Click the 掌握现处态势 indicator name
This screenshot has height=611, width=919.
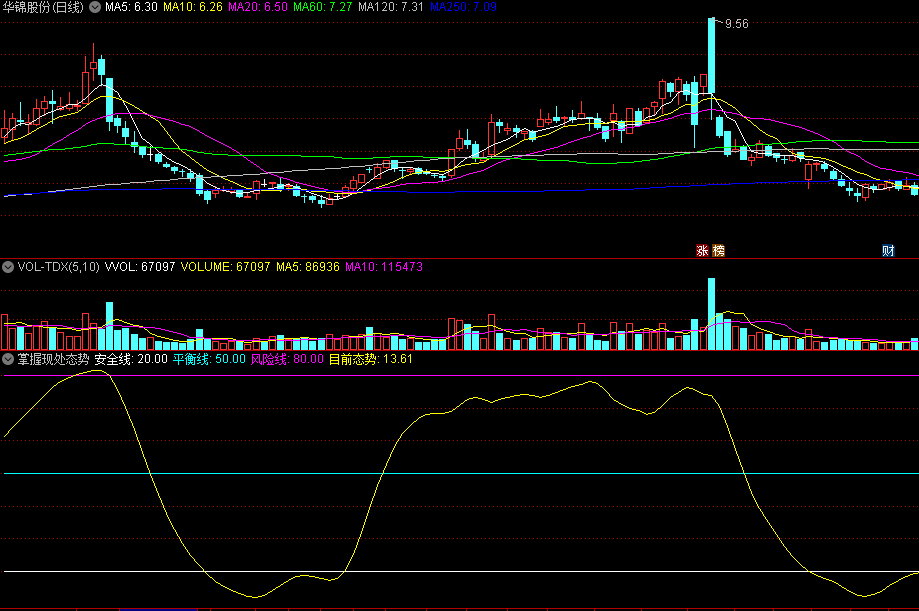53,359
